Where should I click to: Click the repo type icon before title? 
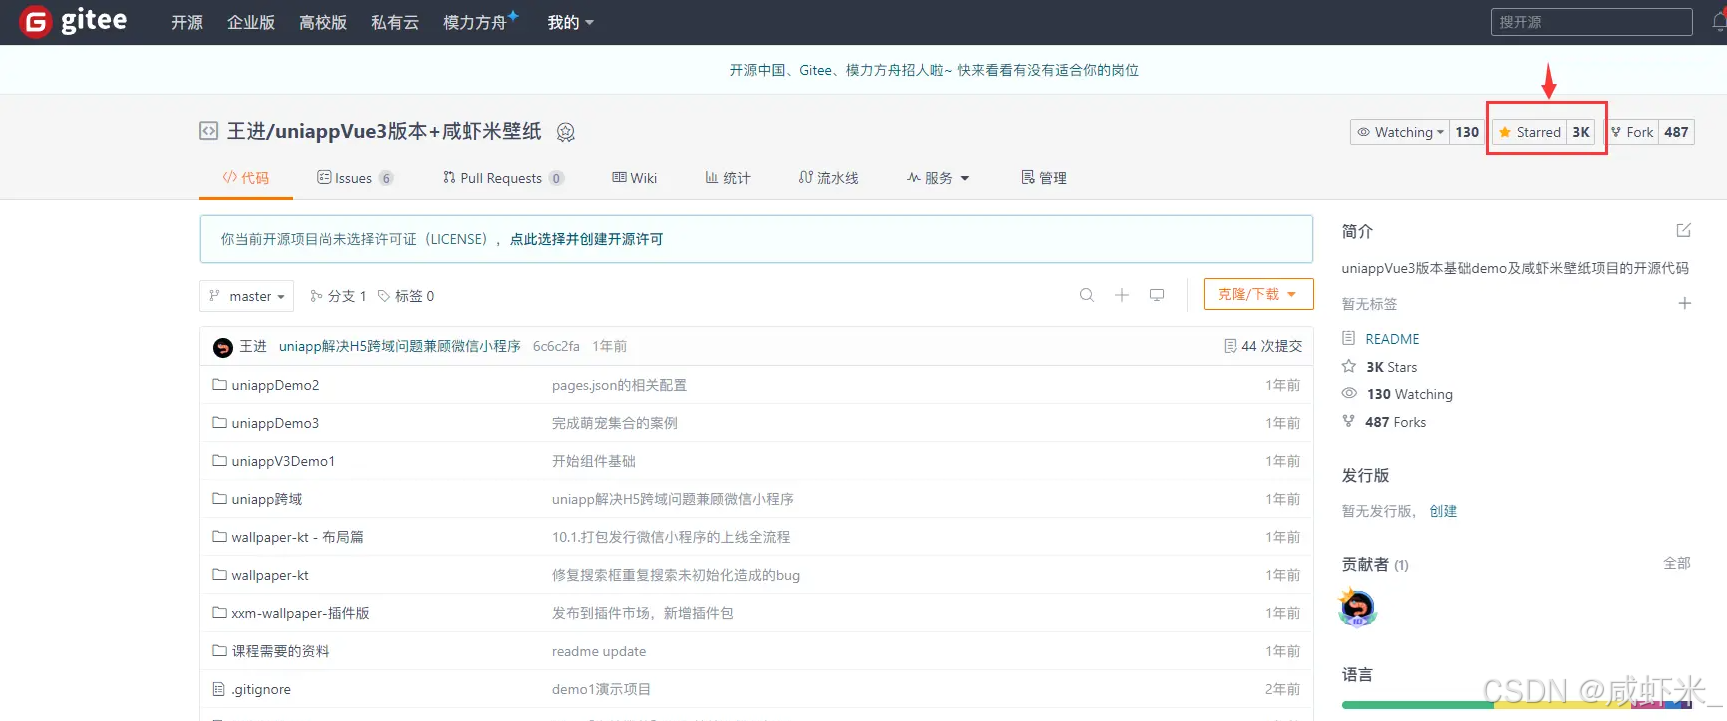[208, 131]
